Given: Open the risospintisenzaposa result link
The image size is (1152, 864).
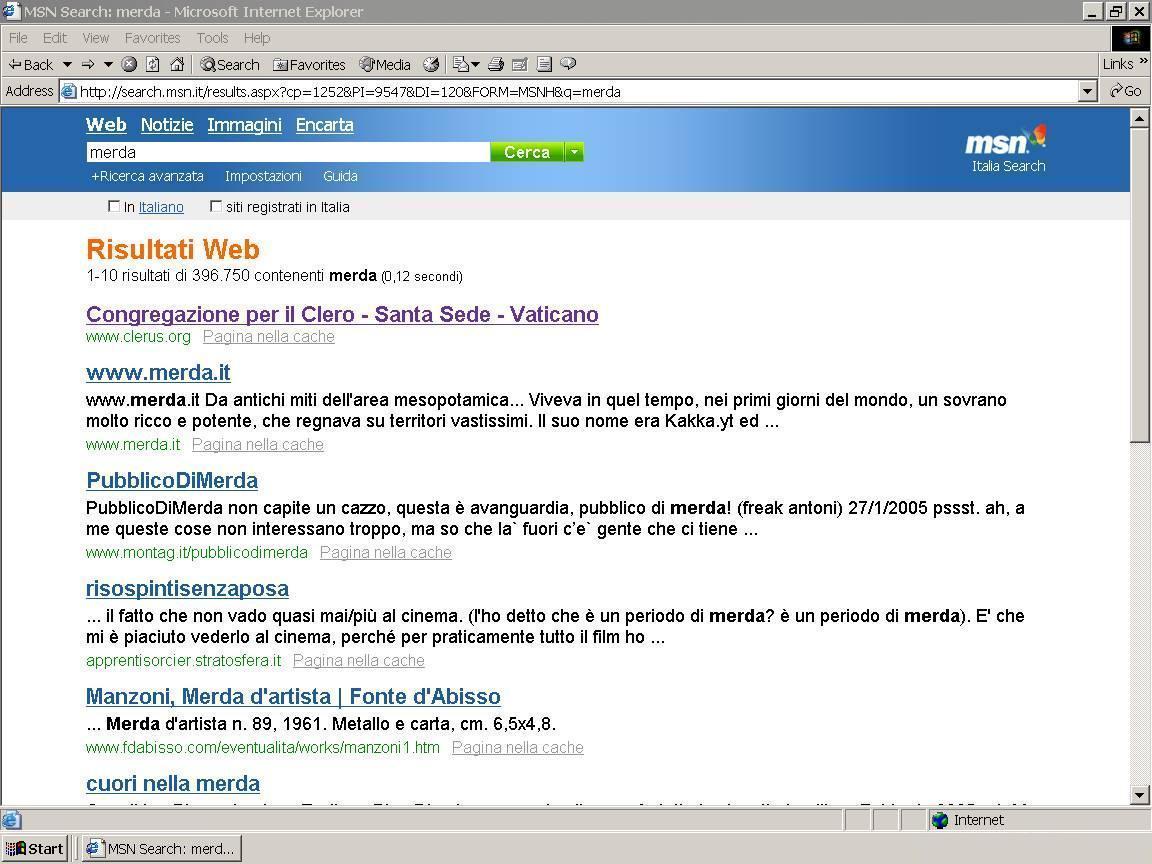Looking at the screenshot, I should [x=187, y=589].
